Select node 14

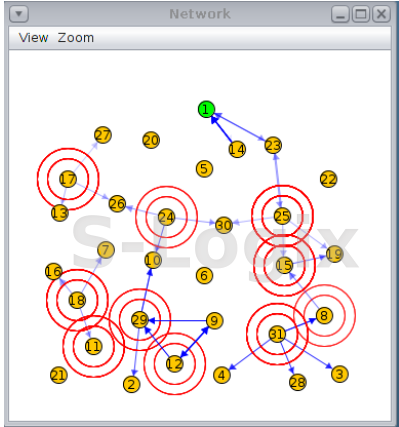237,149
